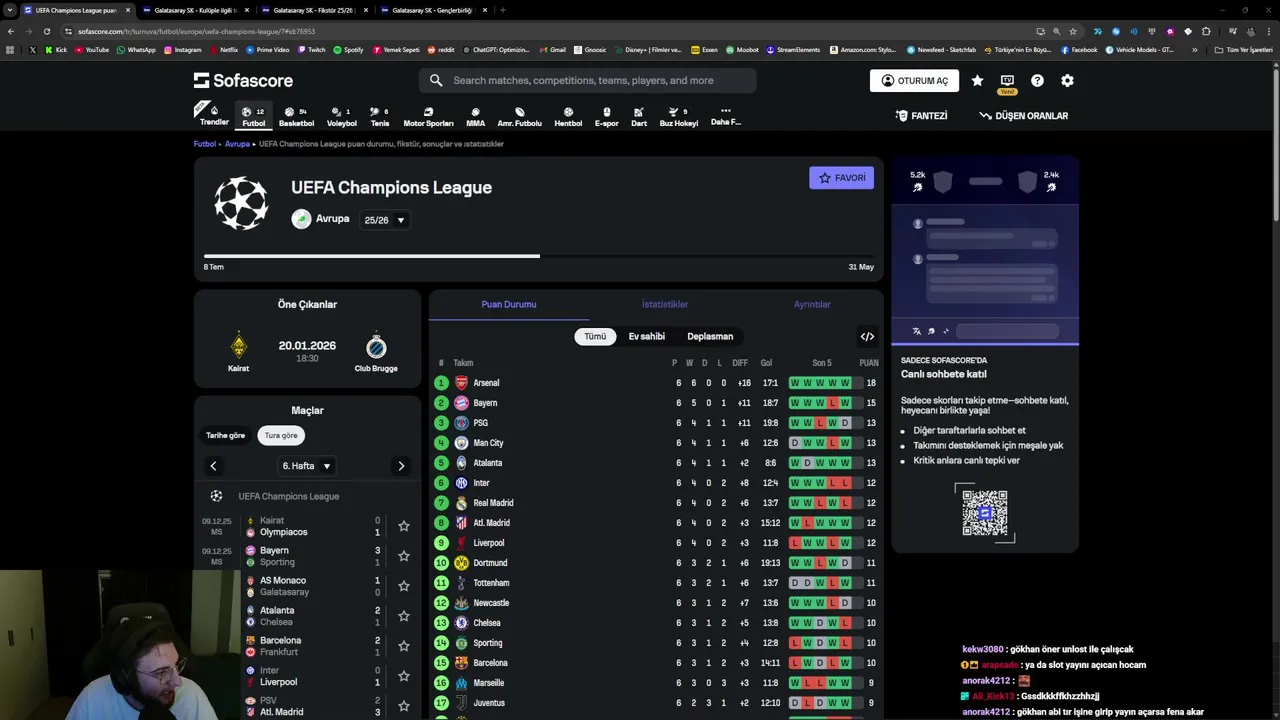Open Arsenal row in standings
The image size is (1280, 720).
point(657,383)
